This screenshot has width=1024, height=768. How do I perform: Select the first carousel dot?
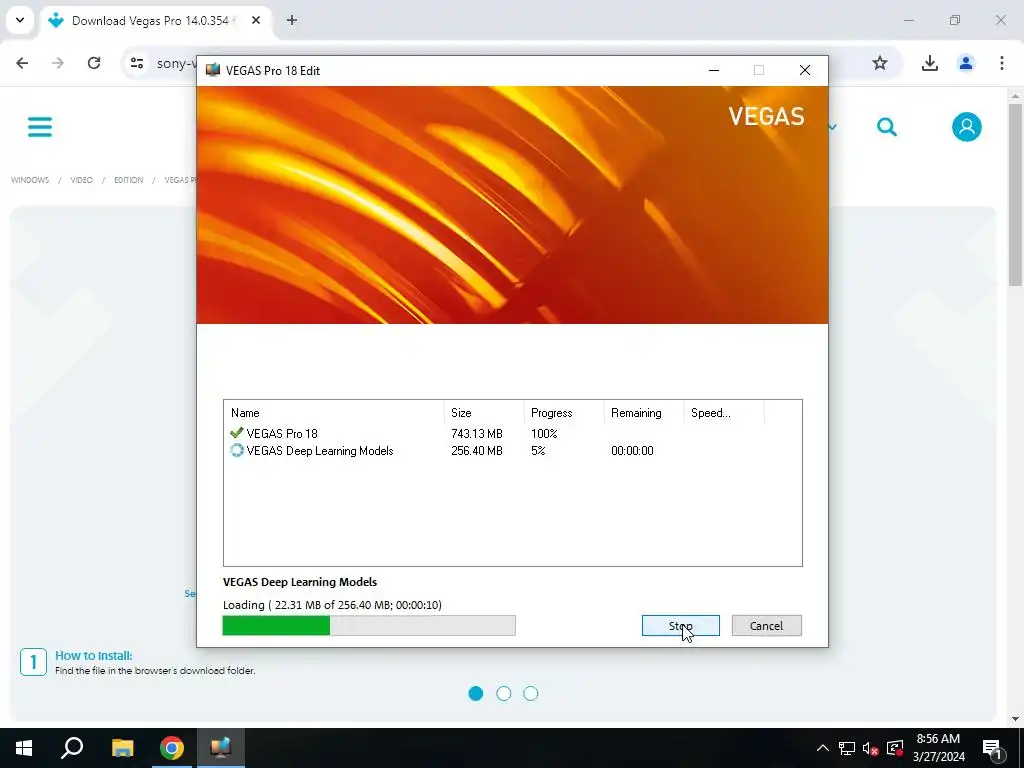[475, 694]
